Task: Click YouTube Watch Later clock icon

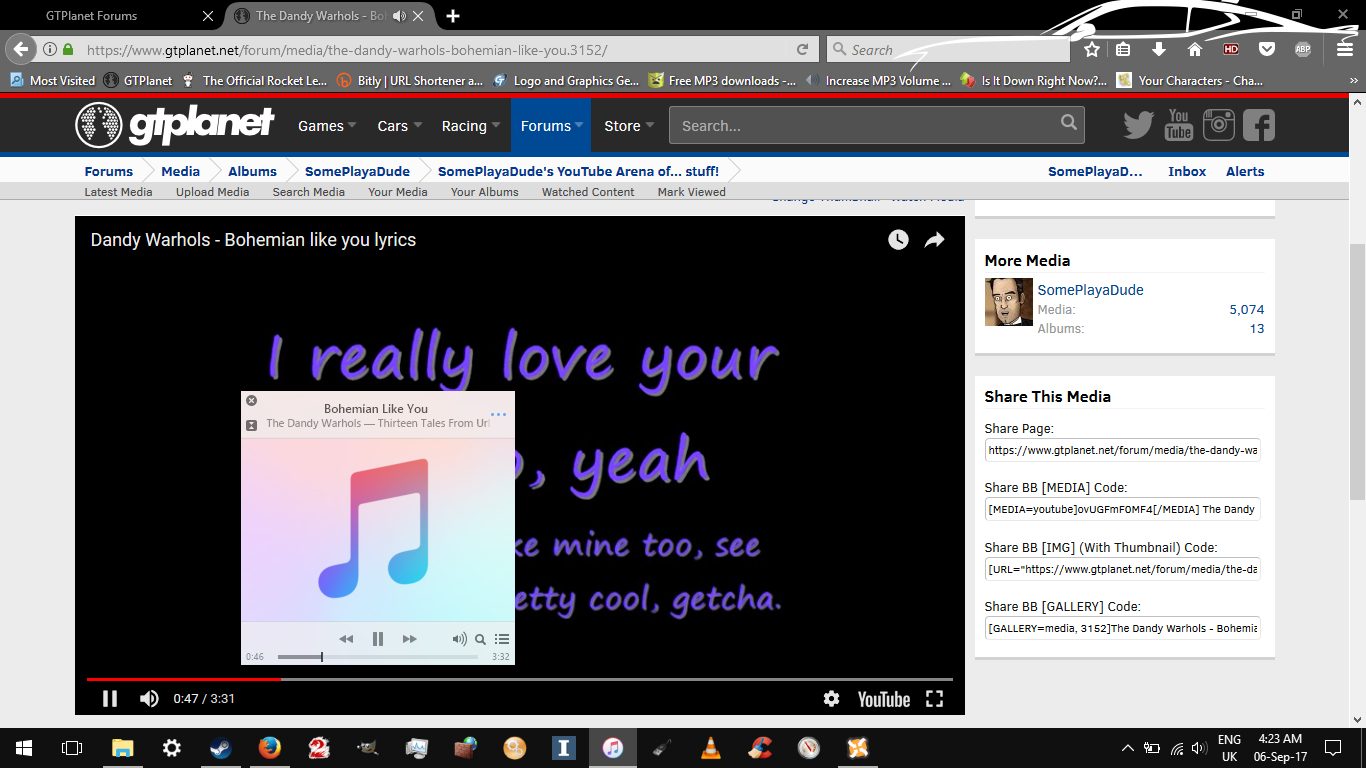Action: point(898,240)
